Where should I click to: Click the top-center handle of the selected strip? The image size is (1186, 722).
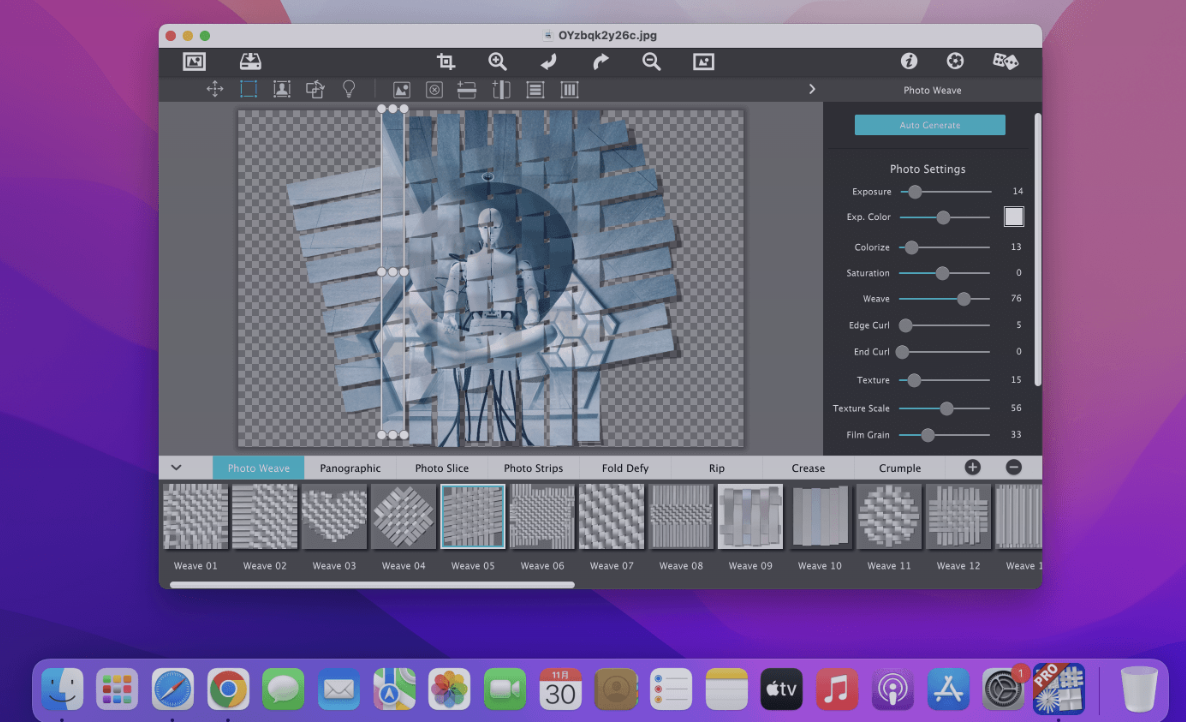(x=393, y=109)
